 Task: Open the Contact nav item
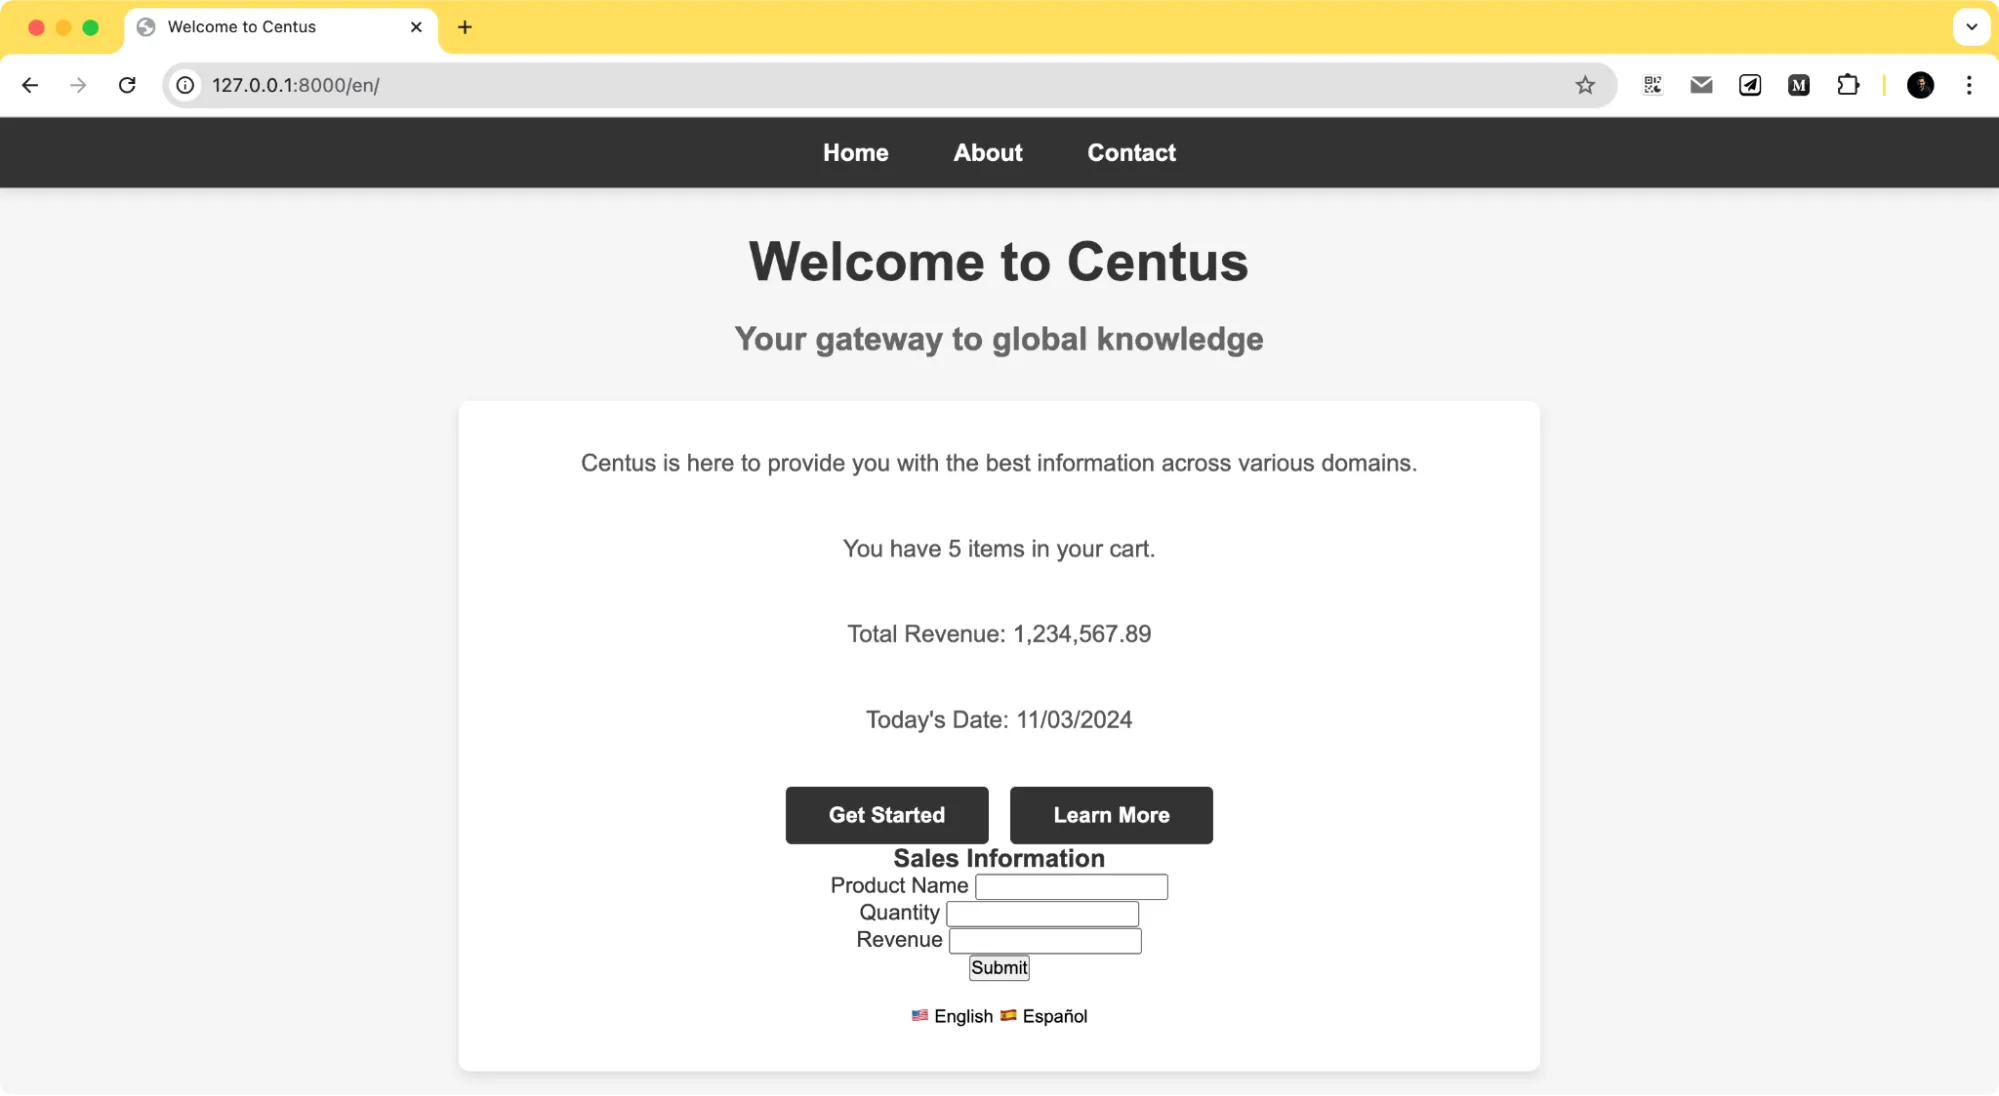[x=1131, y=153]
